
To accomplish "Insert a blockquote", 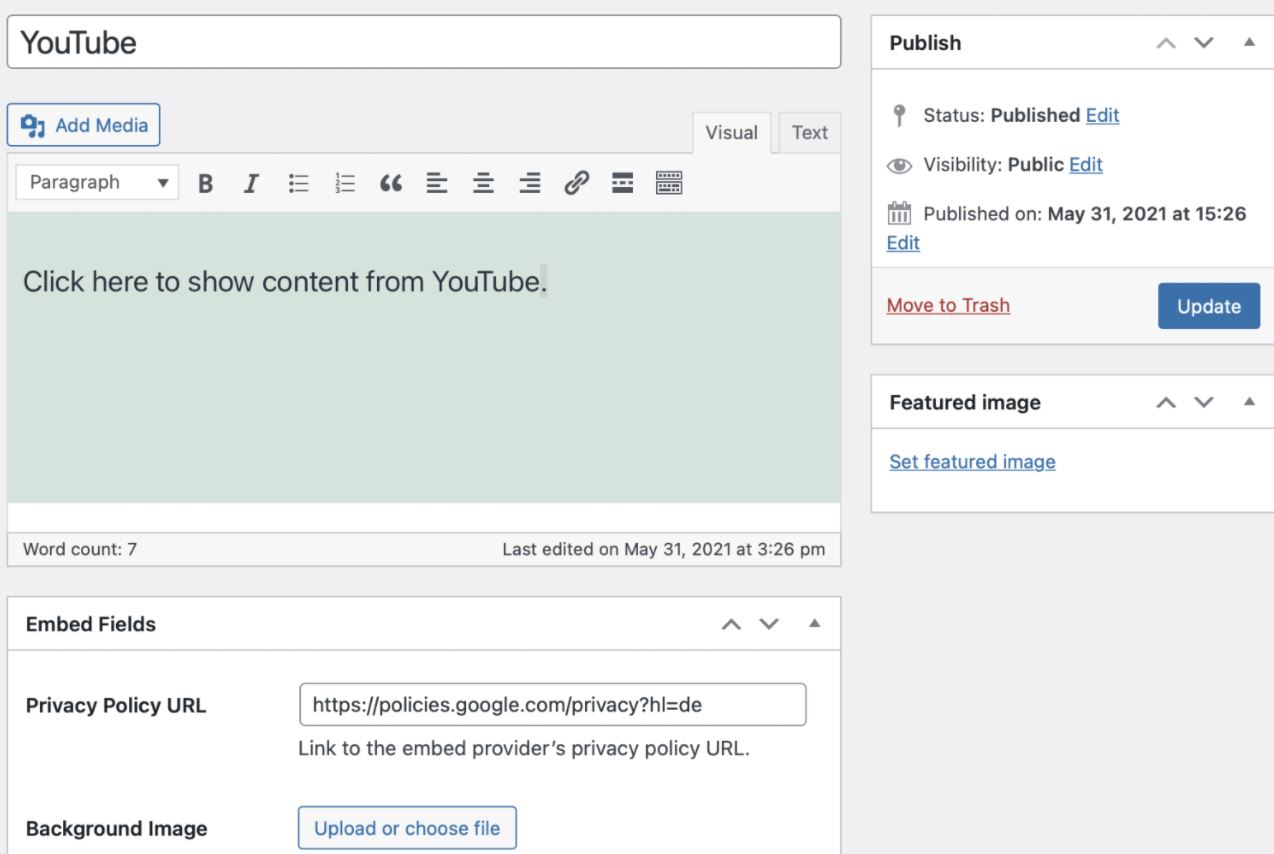I will tap(391, 183).
